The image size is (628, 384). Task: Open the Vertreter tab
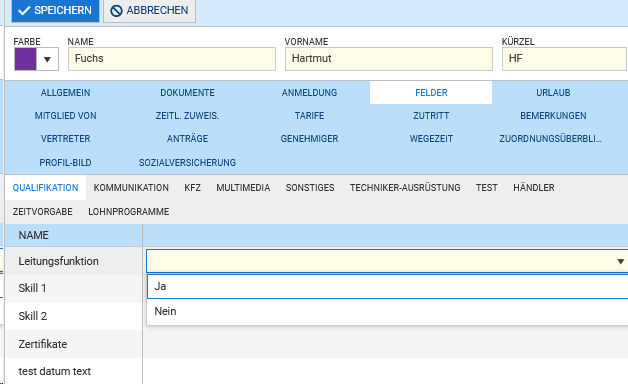(x=66, y=139)
